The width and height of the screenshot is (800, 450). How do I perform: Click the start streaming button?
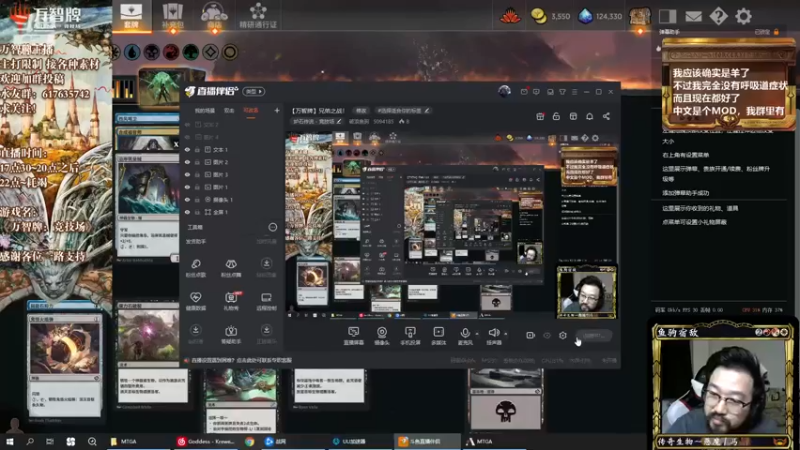(x=593, y=335)
